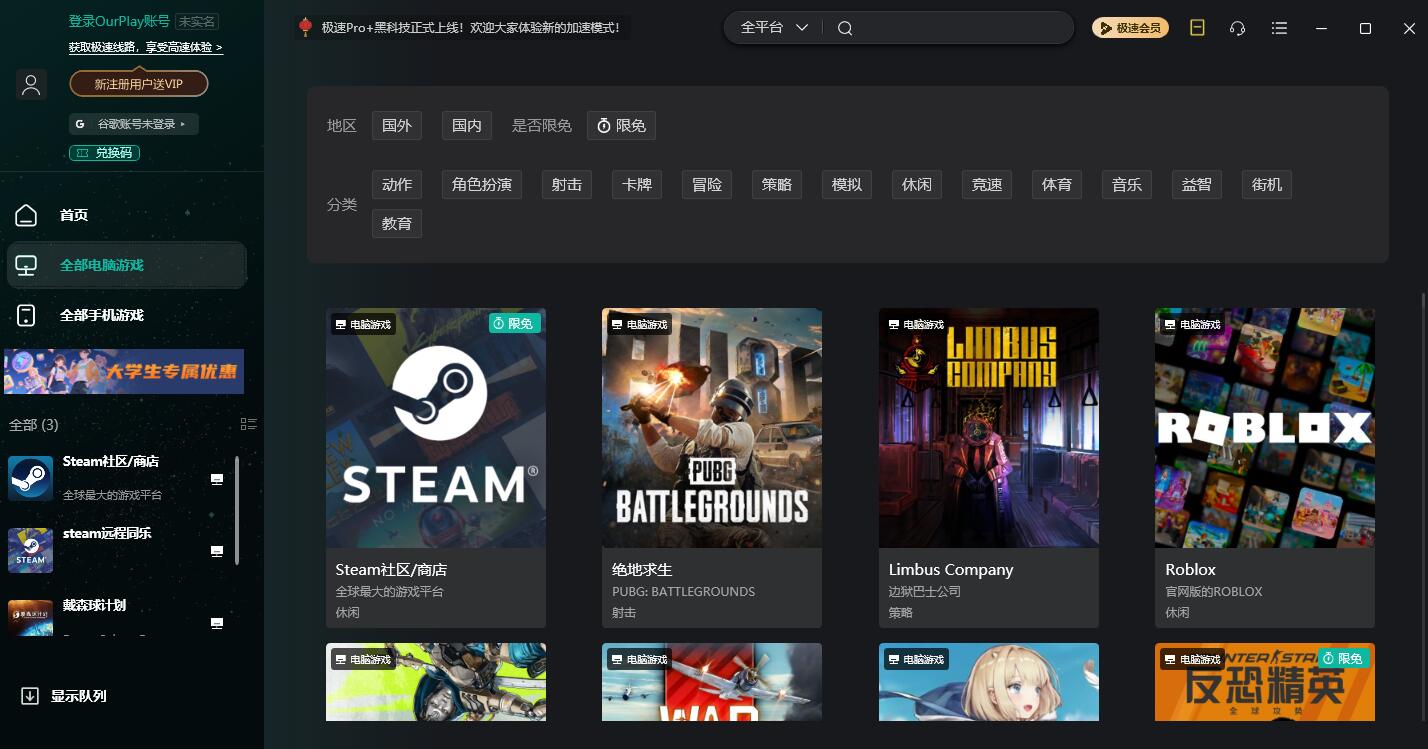The width and height of the screenshot is (1428, 749).
Task: Click the search magnifier icon
Action: click(845, 28)
